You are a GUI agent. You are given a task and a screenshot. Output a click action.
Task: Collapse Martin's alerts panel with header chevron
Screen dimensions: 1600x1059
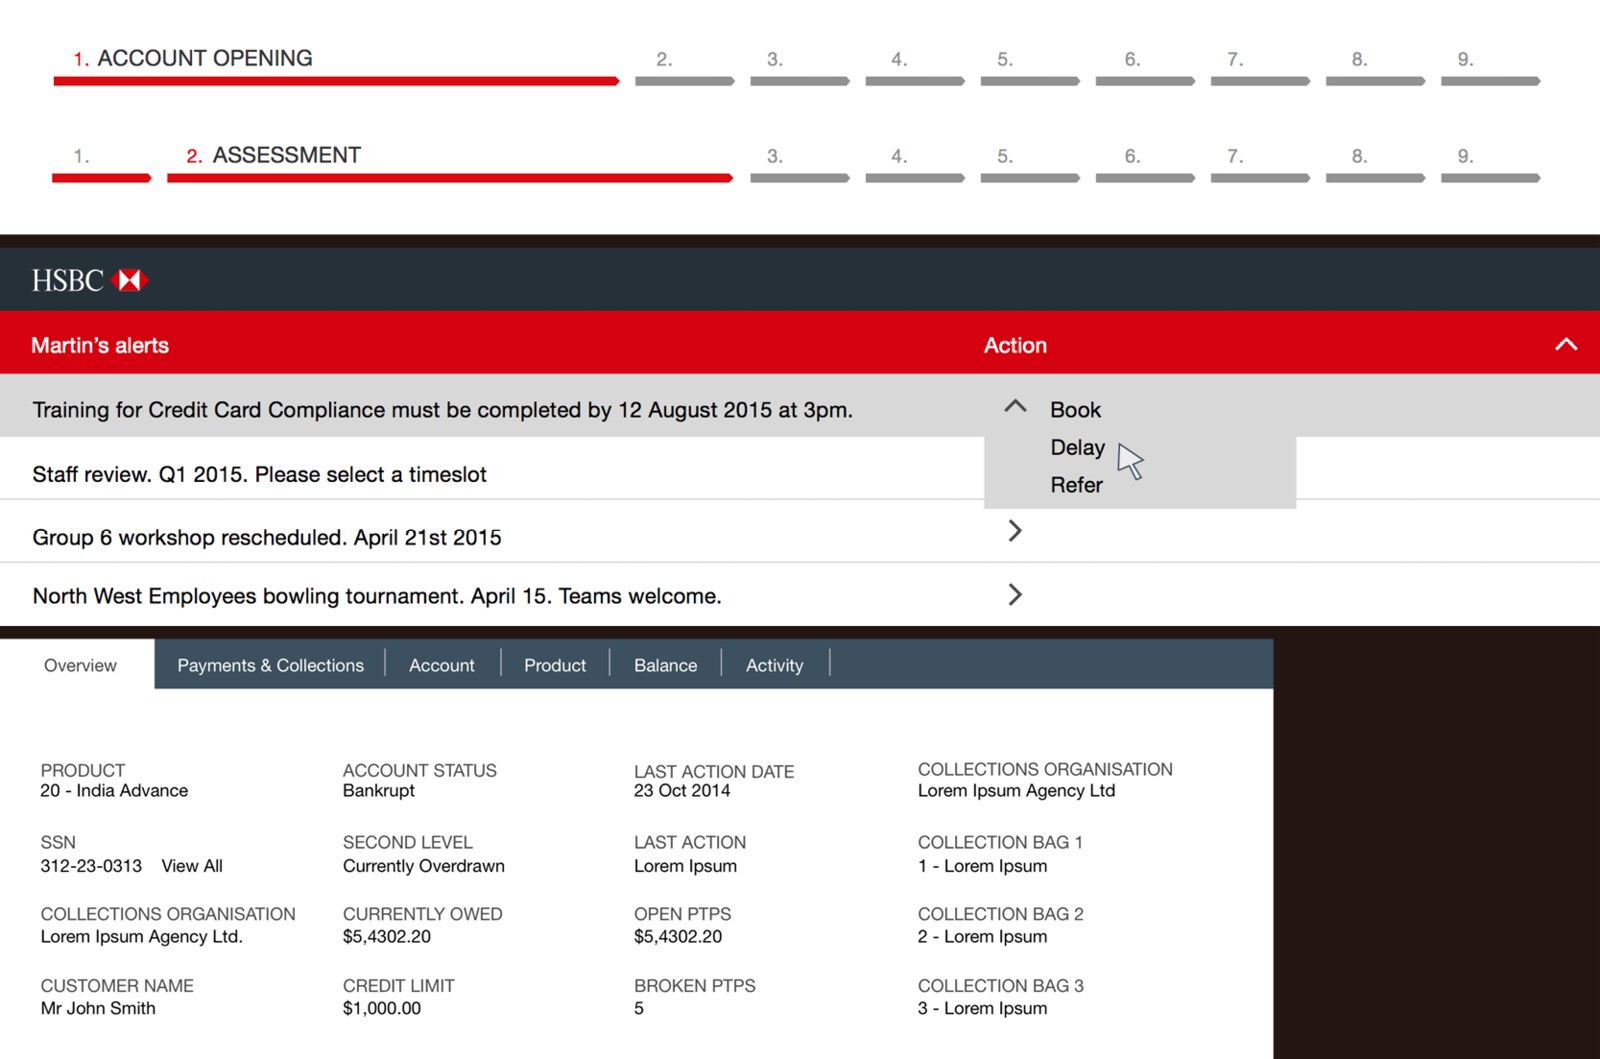(x=1566, y=344)
